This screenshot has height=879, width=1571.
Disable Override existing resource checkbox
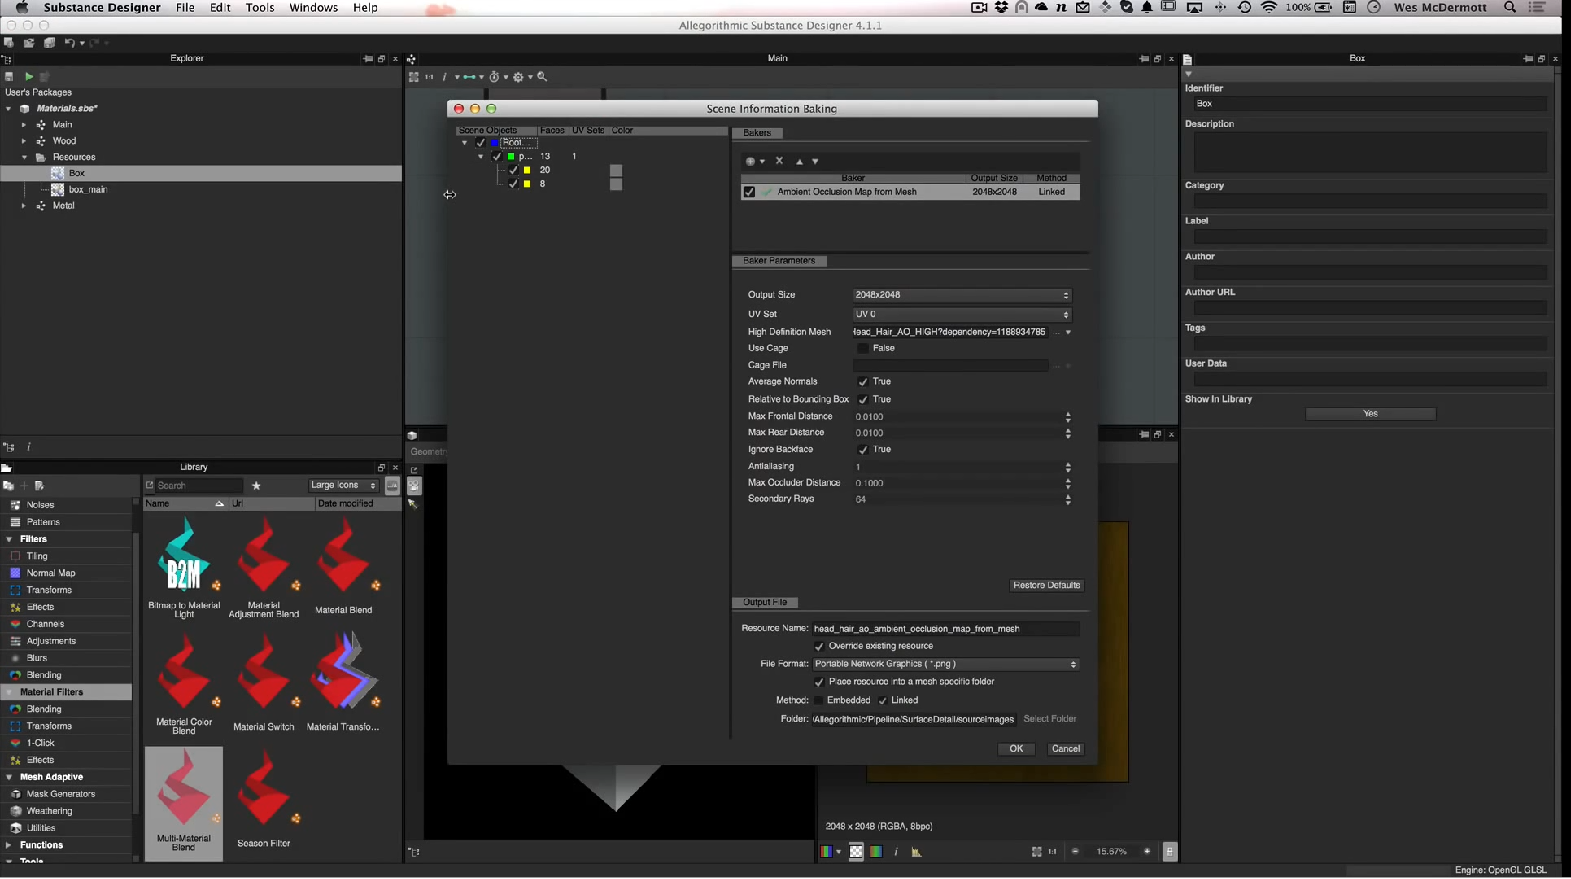(x=819, y=646)
